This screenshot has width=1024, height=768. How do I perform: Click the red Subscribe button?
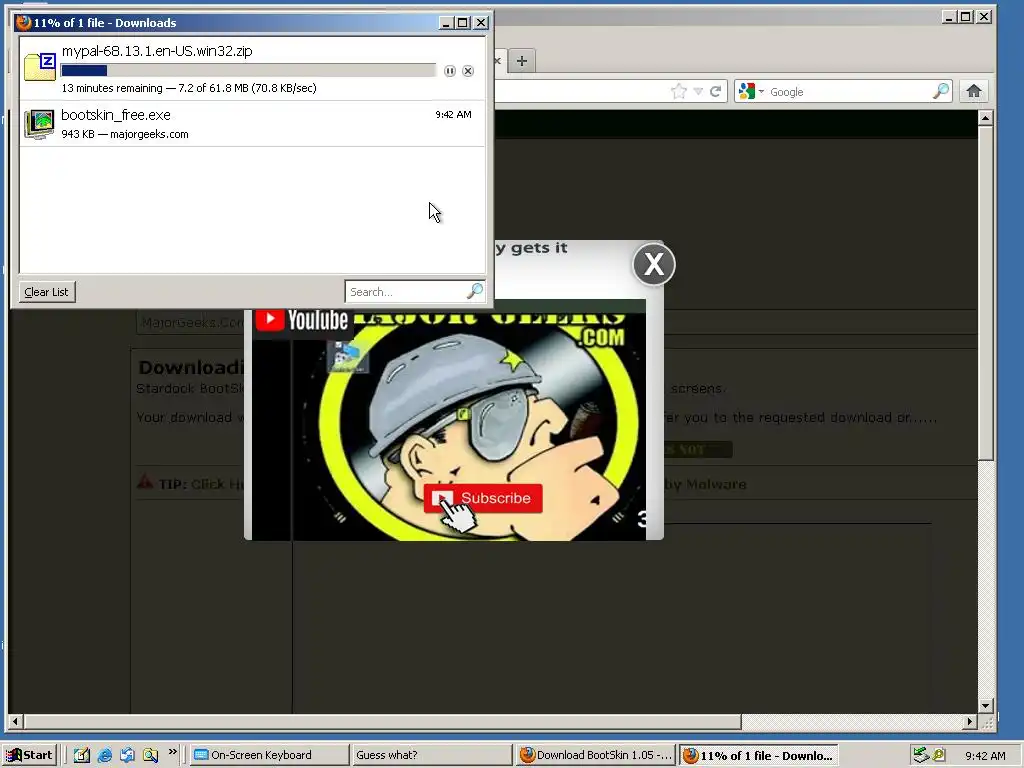(483, 498)
